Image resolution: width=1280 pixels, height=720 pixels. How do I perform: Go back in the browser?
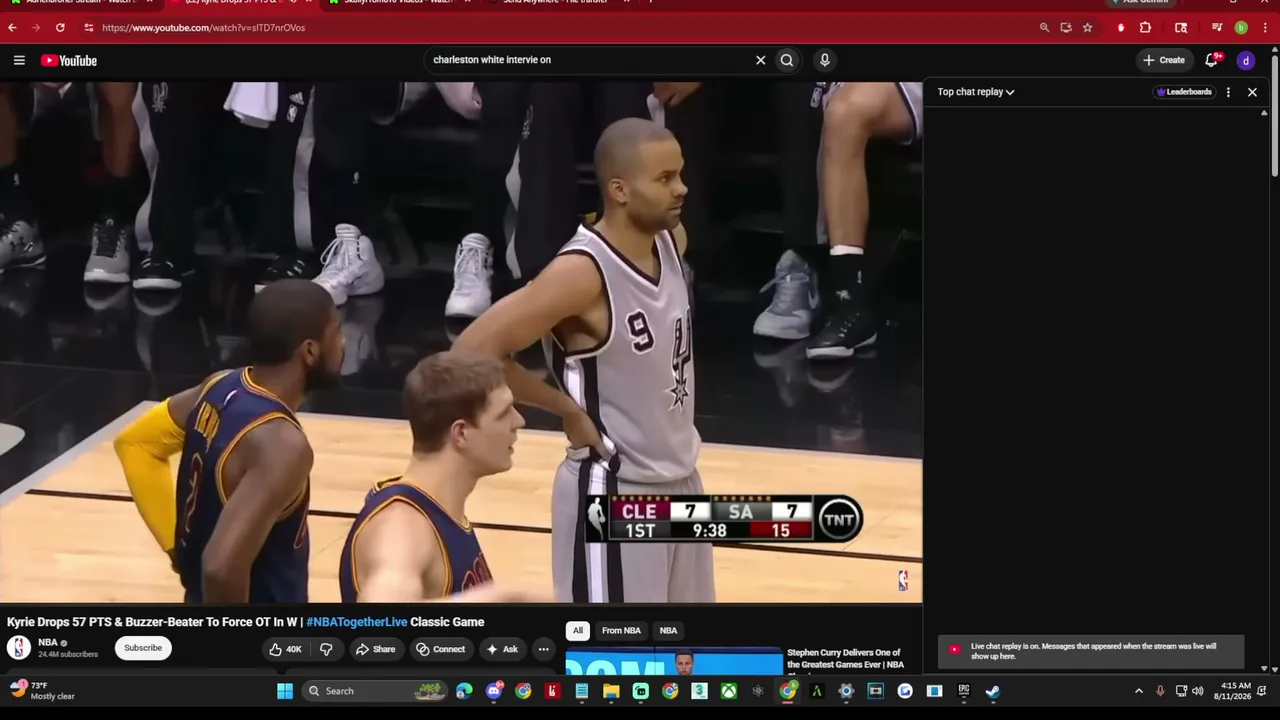(x=12, y=28)
